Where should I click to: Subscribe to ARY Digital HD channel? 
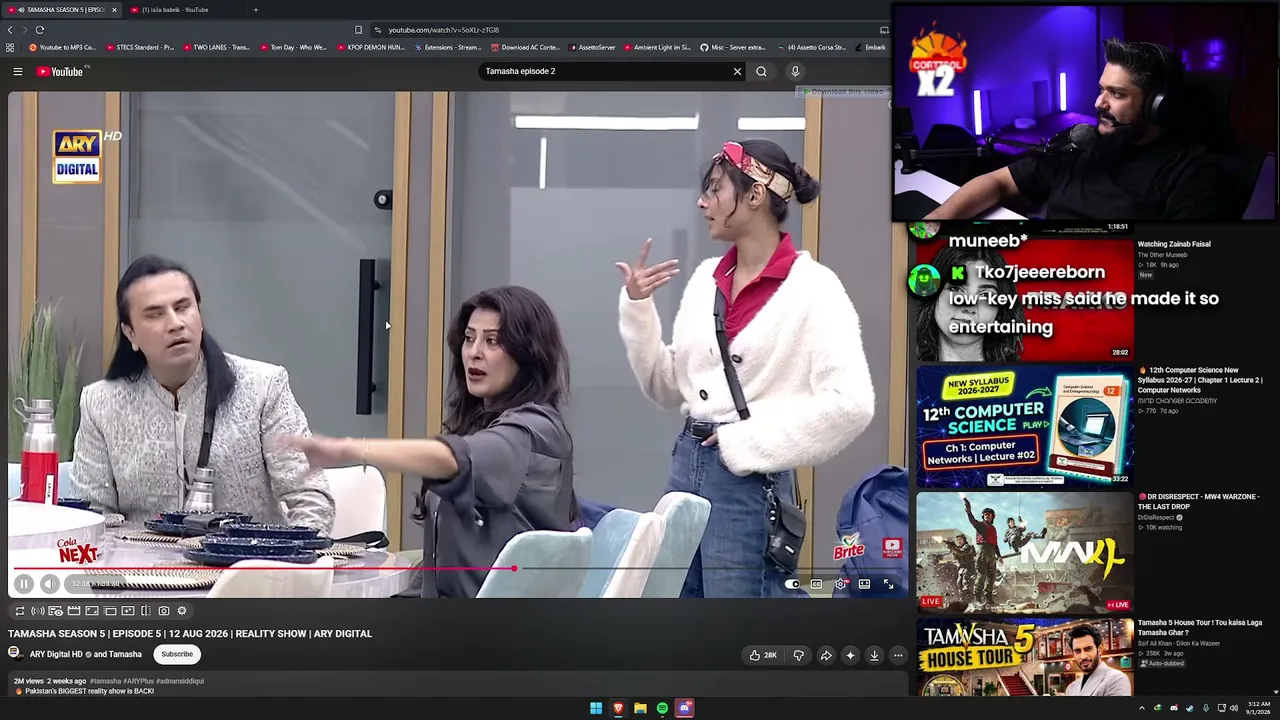177,654
